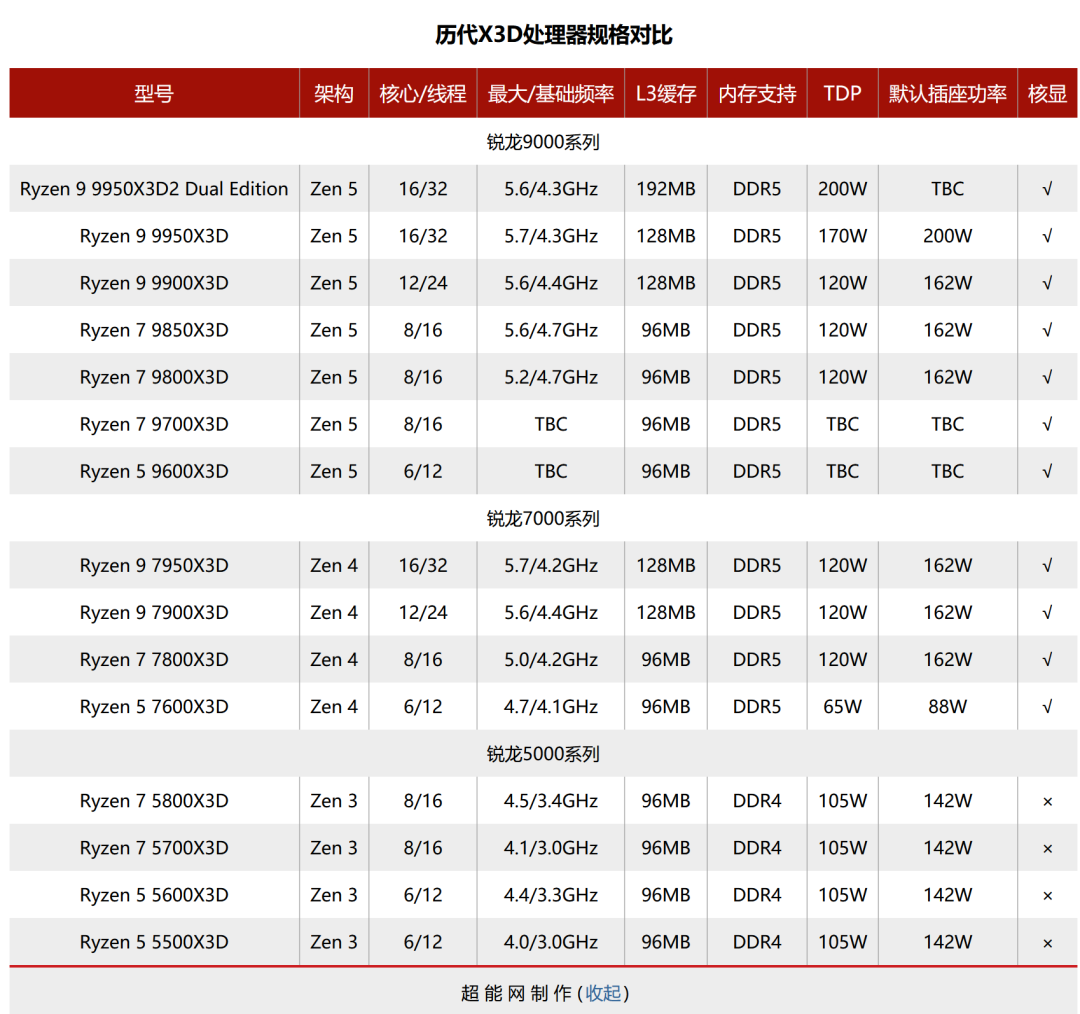Click the 超能网制作 credit text
Screen dimensions: 1080x1014
click(517, 993)
